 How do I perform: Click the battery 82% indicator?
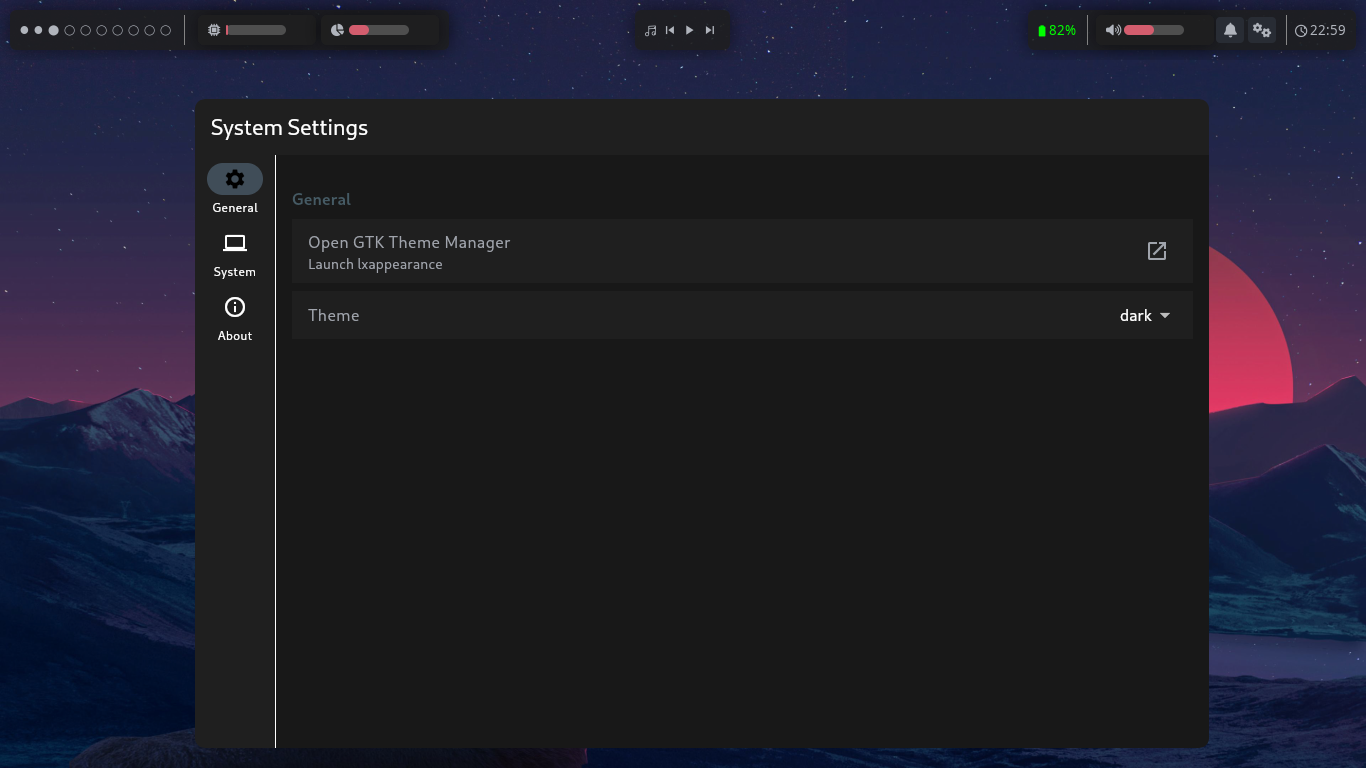pos(1057,31)
